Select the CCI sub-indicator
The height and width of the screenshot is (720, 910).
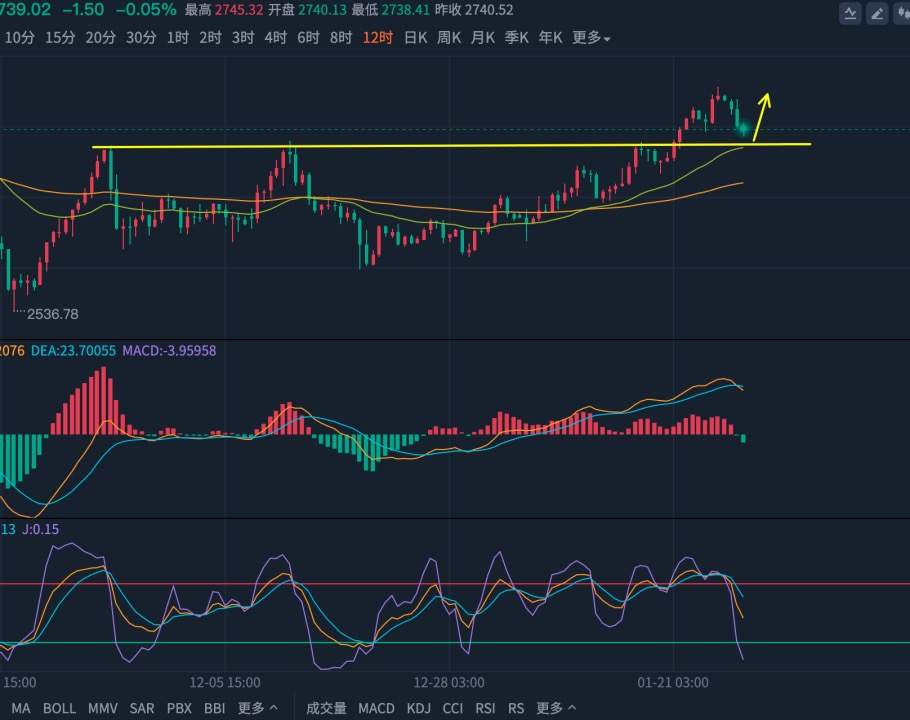point(453,708)
